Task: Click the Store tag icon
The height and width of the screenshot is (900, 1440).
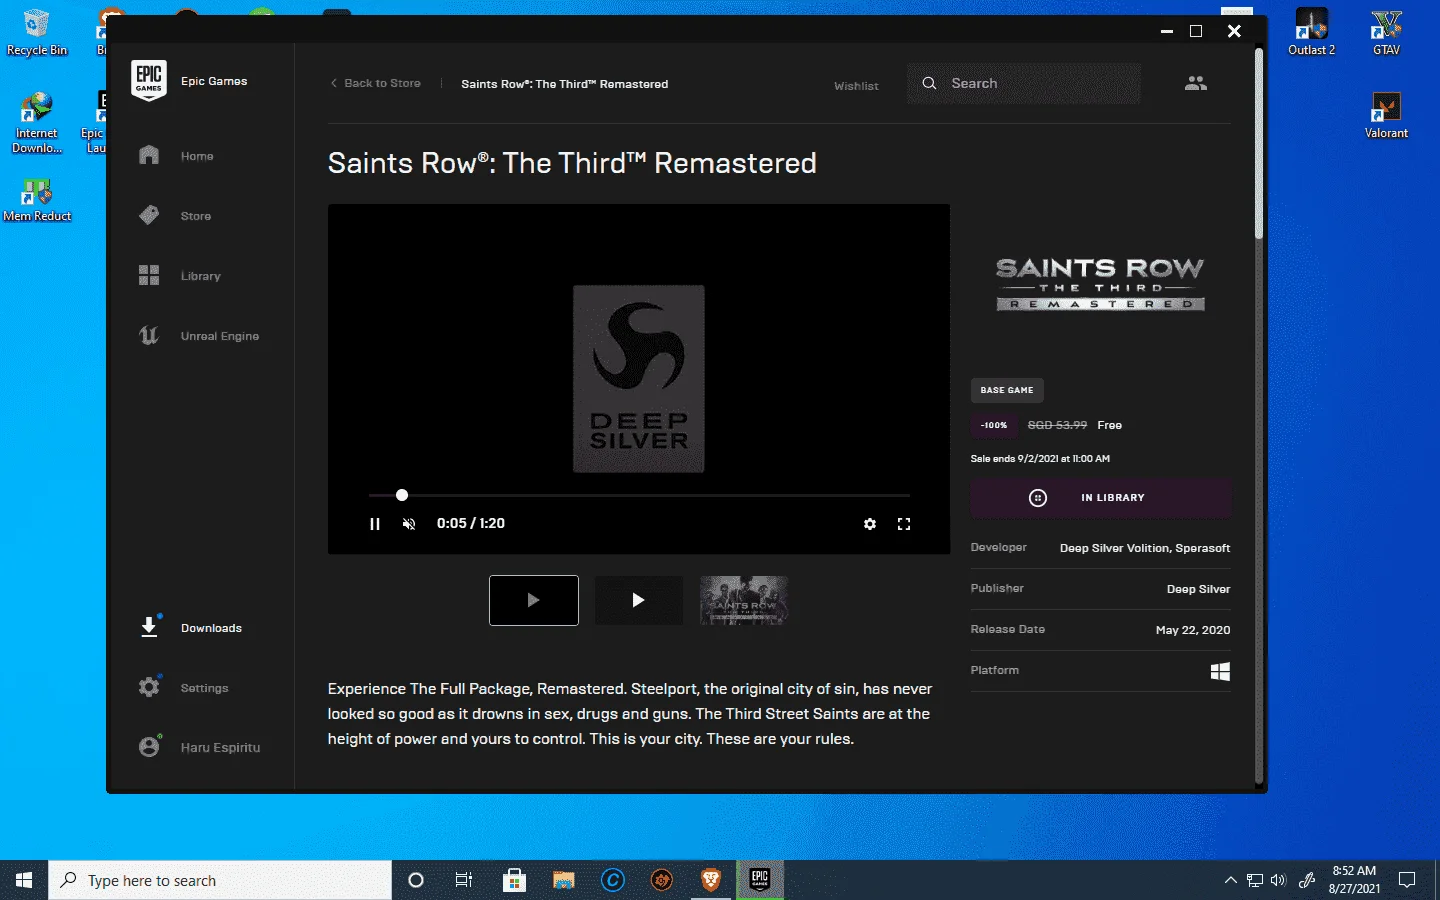Action: (149, 215)
